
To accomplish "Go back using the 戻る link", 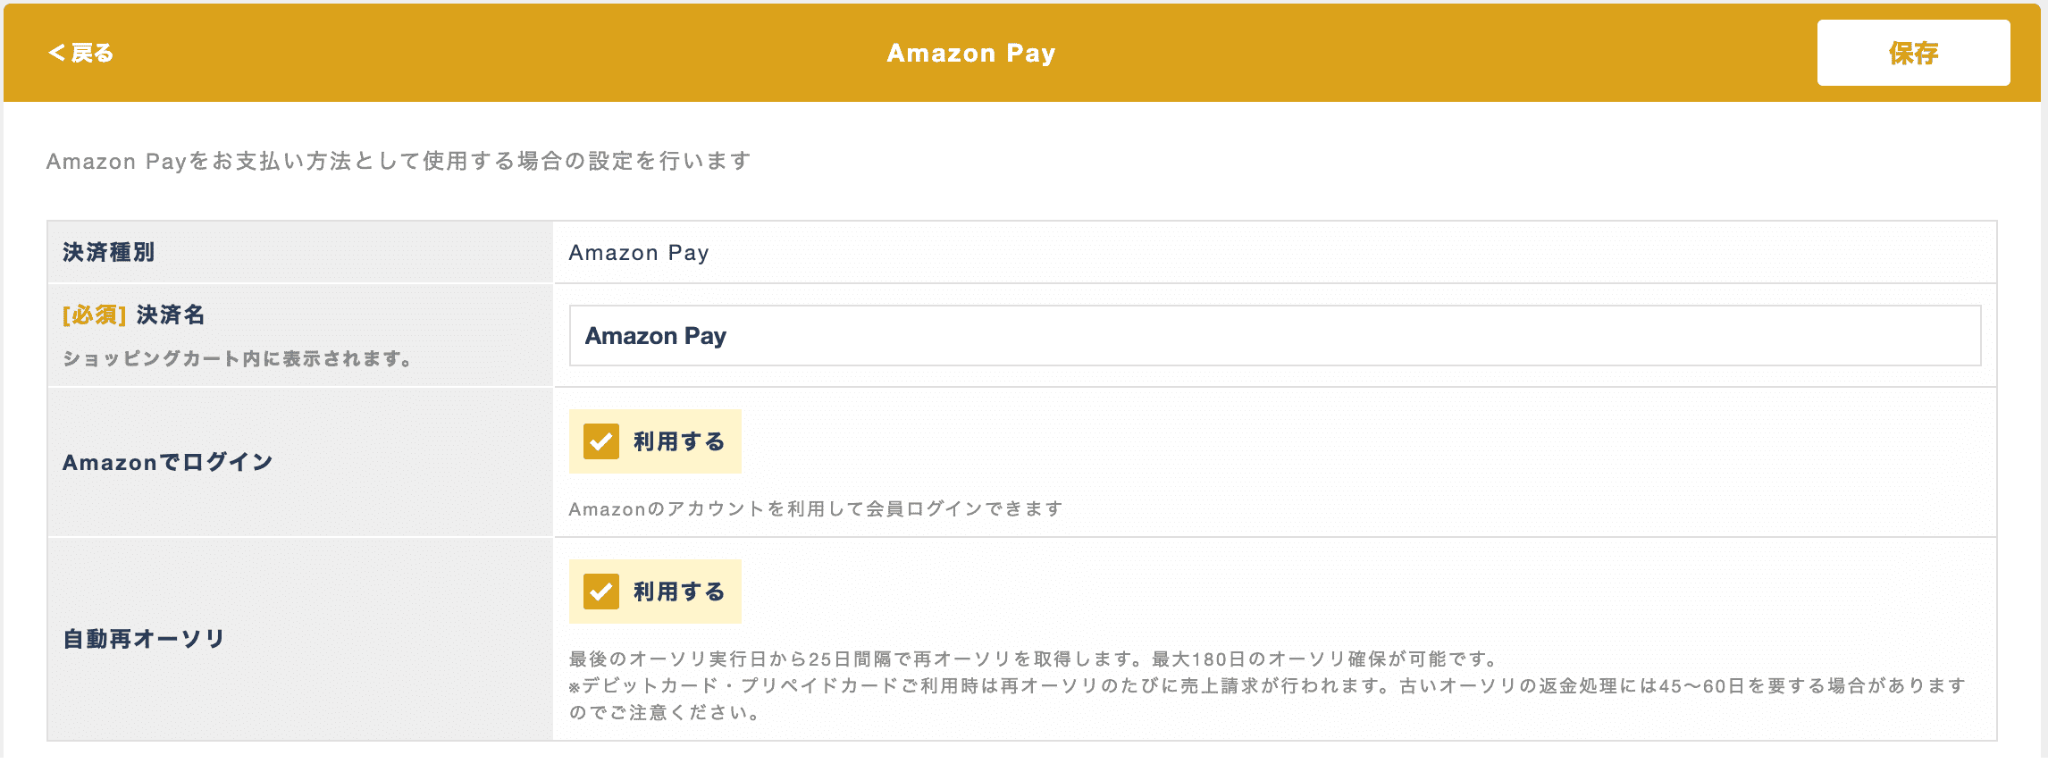I will (81, 53).
